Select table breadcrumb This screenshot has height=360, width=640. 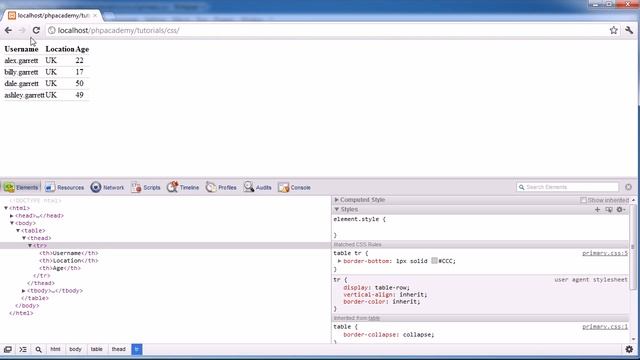click(97, 349)
